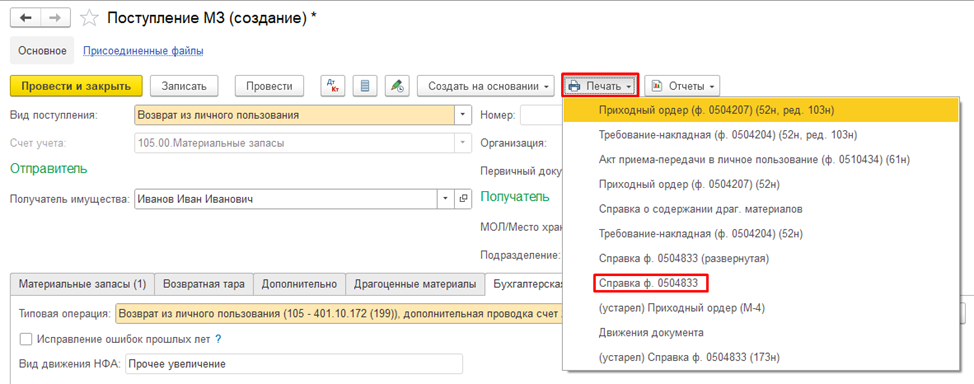
Task: Expand the Получатель имущества dropdown arrow
Action: [445, 199]
